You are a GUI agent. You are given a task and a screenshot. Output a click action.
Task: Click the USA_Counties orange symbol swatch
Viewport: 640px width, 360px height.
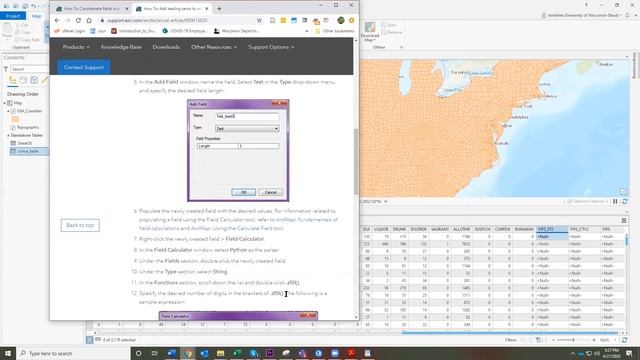click(x=15, y=119)
